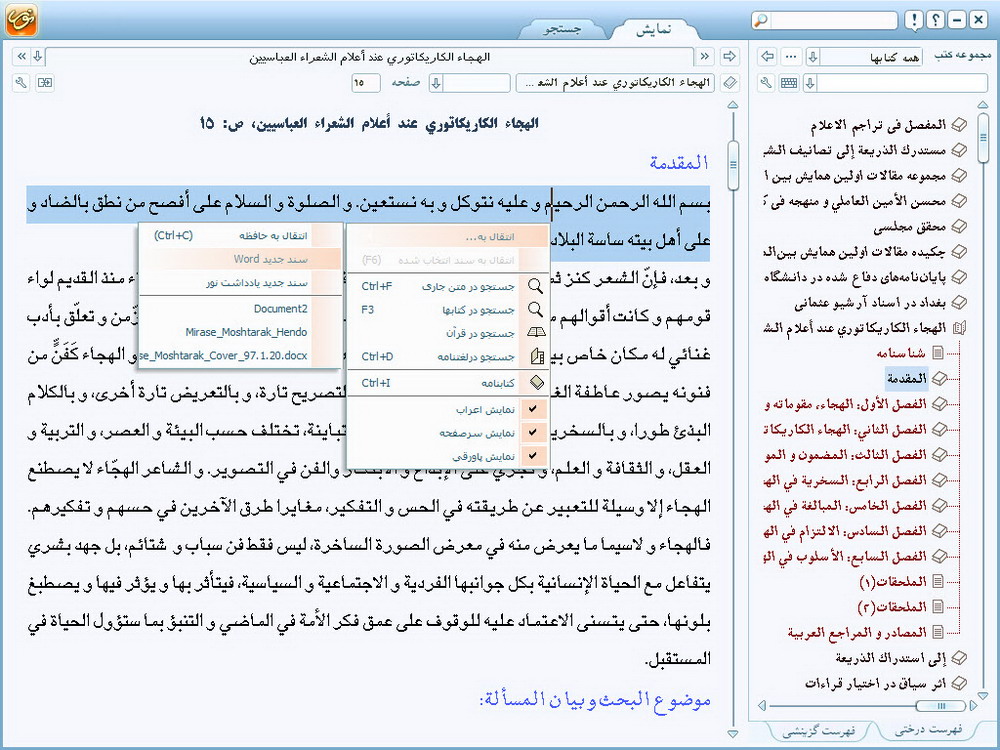
Task: Click the page icon beside شناسنامه
Action: (x=938, y=353)
